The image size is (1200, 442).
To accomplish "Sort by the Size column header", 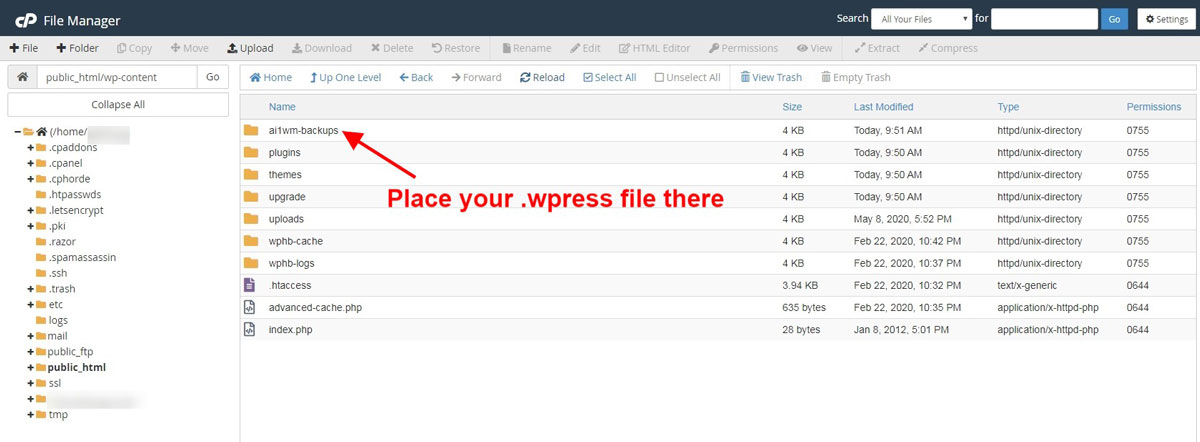I will tap(792, 107).
